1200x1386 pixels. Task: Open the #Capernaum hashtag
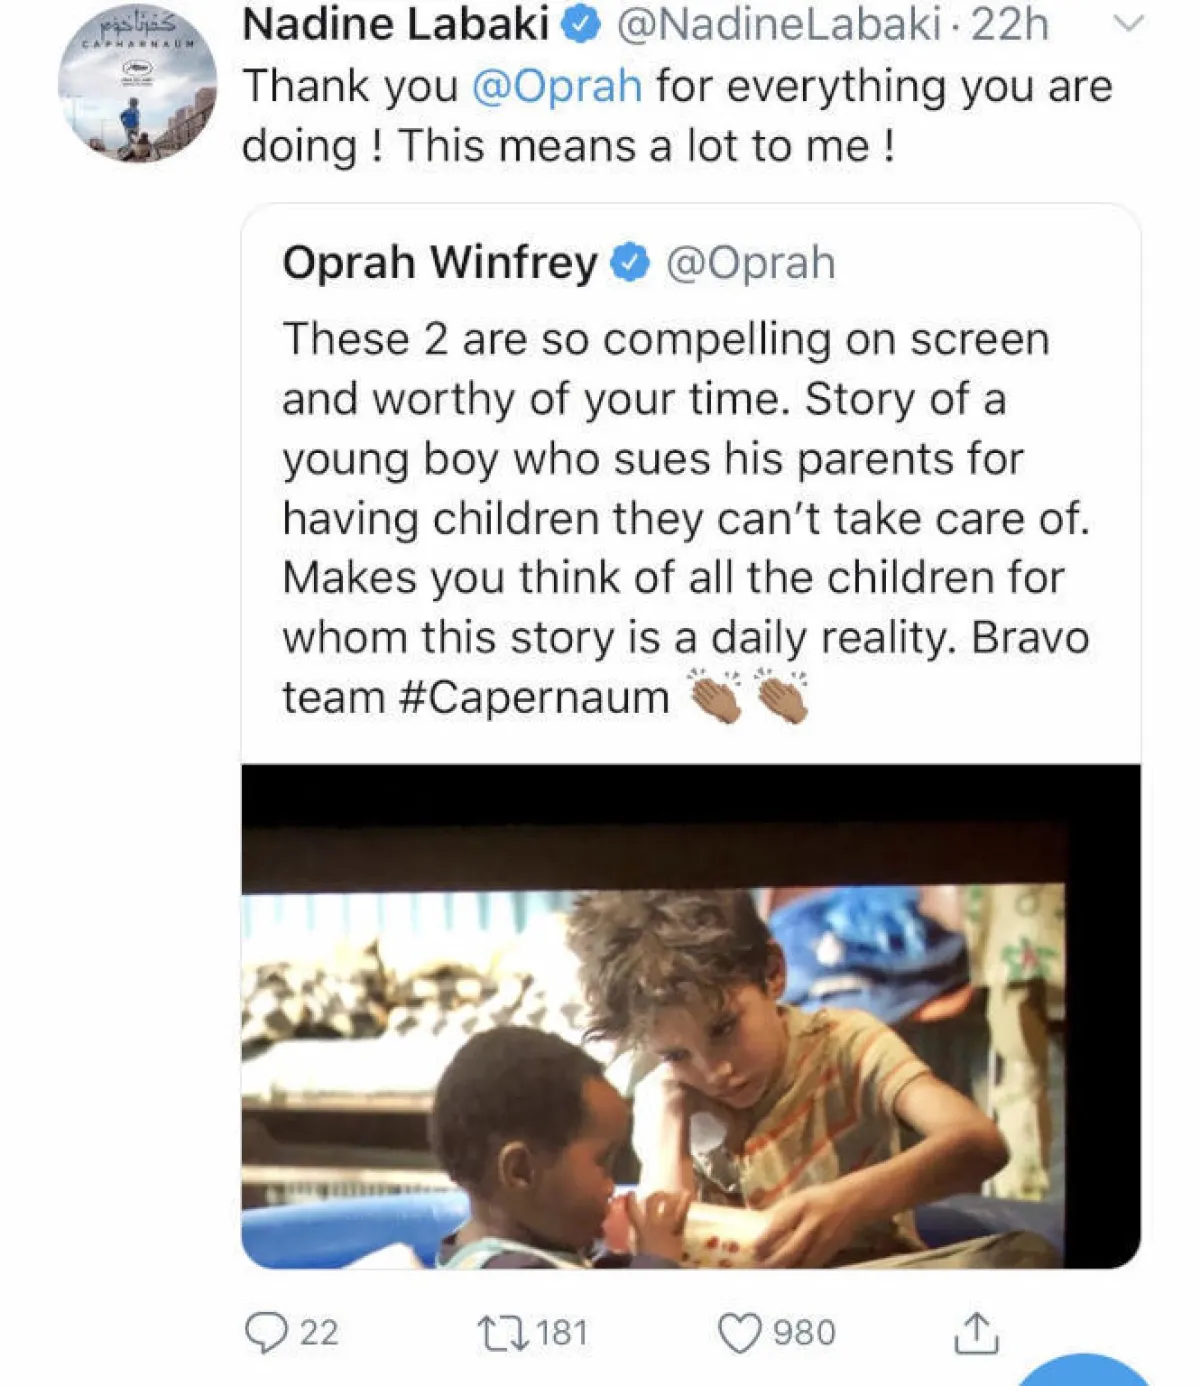[533, 697]
